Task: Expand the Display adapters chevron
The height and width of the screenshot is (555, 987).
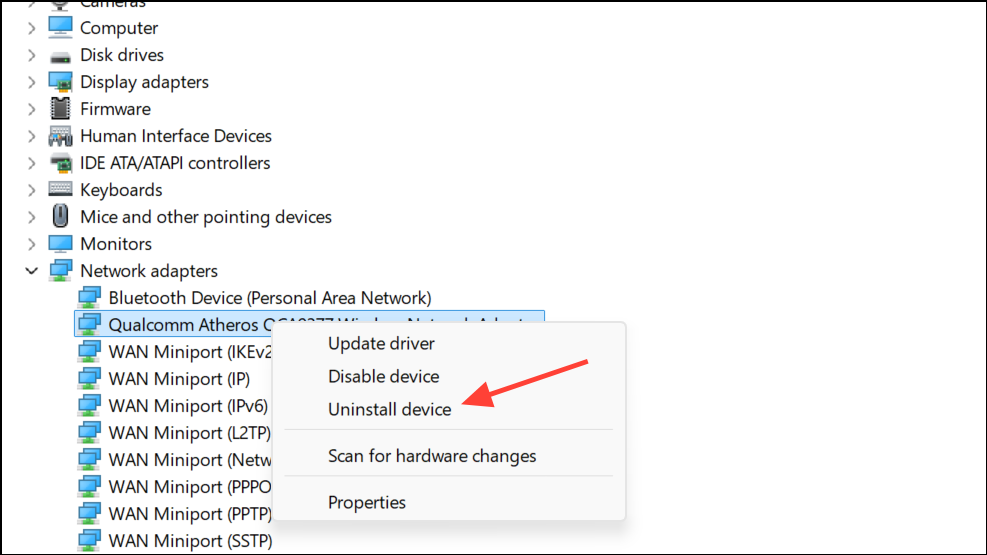Action: pos(31,82)
